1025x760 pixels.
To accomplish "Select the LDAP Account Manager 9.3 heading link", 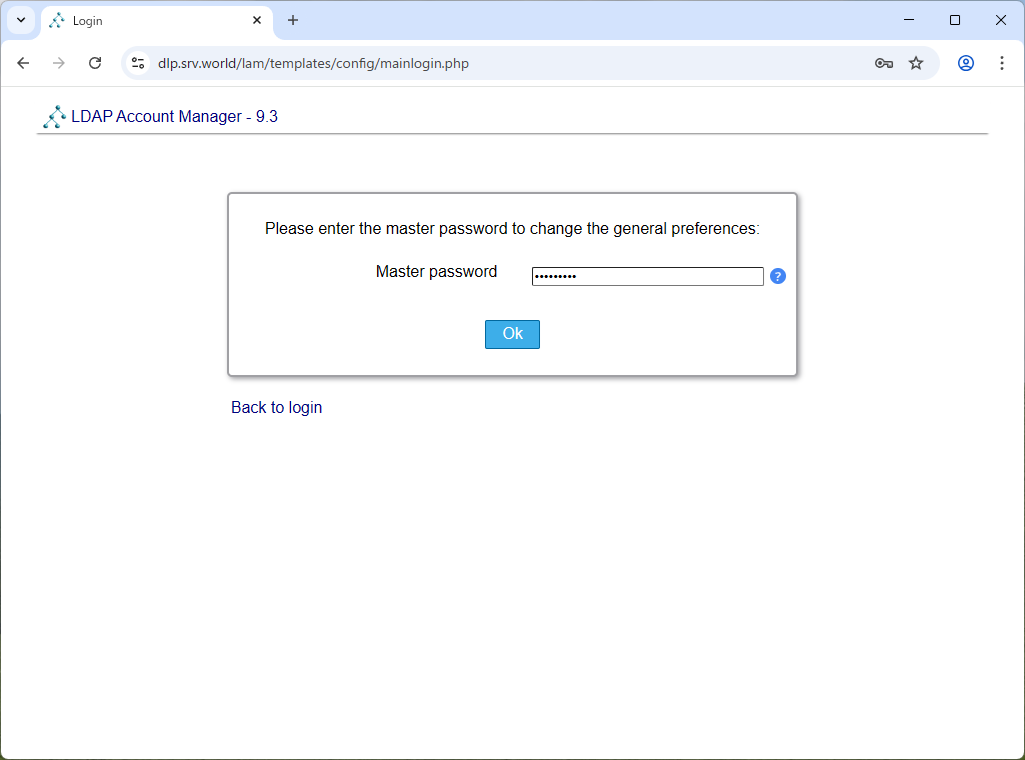I will click(x=173, y=116).
